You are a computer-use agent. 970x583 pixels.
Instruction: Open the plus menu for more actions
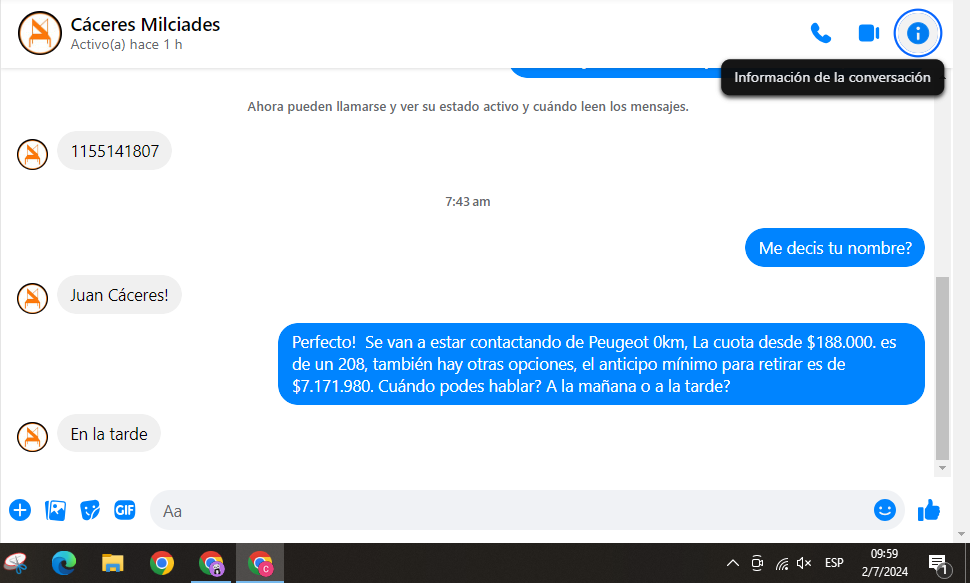20,511
